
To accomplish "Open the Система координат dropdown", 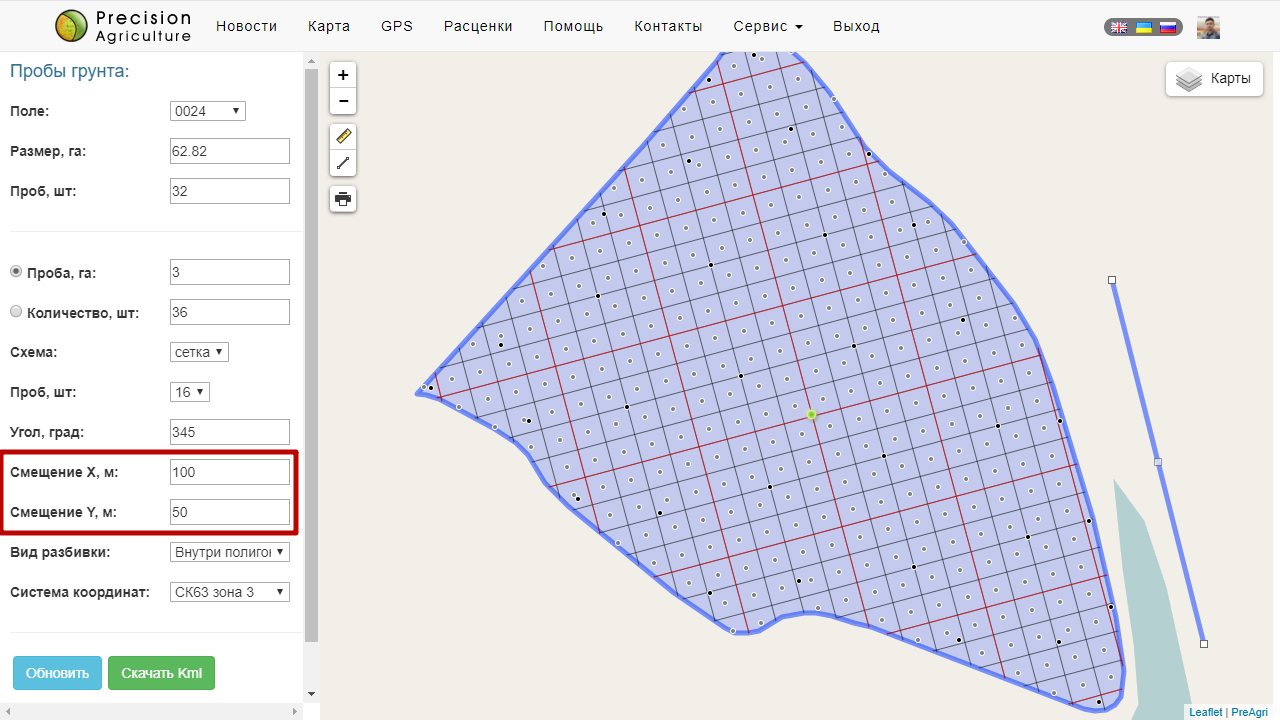I will point(230,592).
